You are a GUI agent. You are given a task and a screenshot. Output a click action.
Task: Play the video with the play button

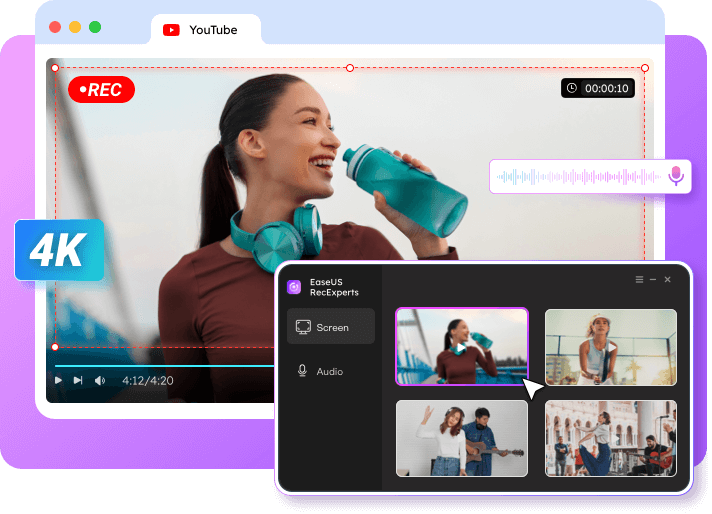point(58,380)
